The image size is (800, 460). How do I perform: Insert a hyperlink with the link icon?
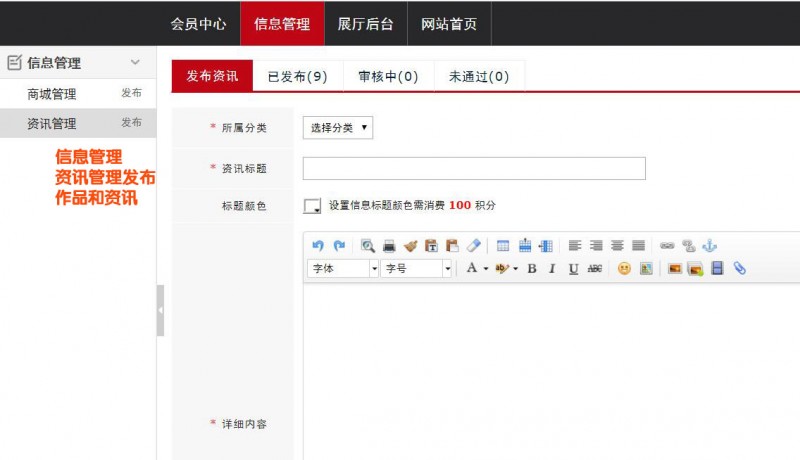coord(667,245)
